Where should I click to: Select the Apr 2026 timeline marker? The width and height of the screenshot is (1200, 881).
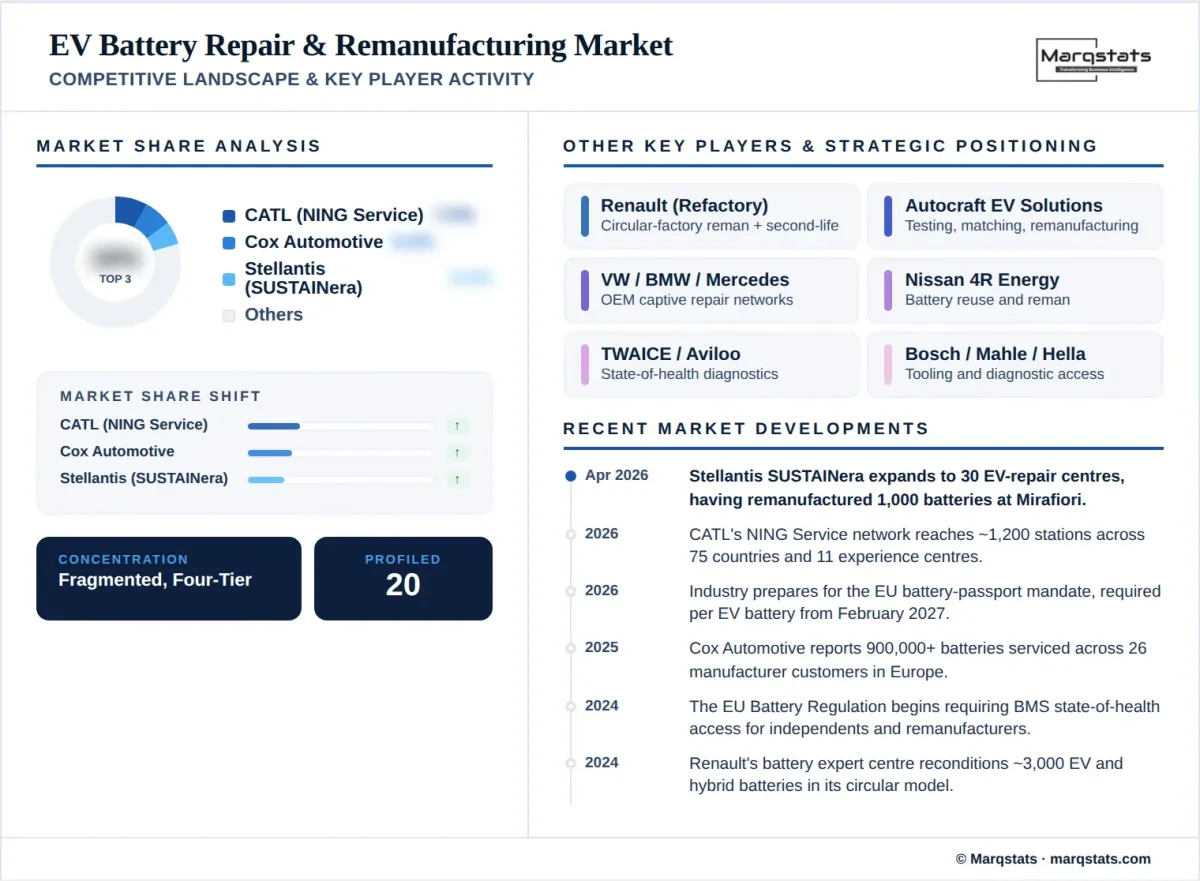(x=570, y=476)
